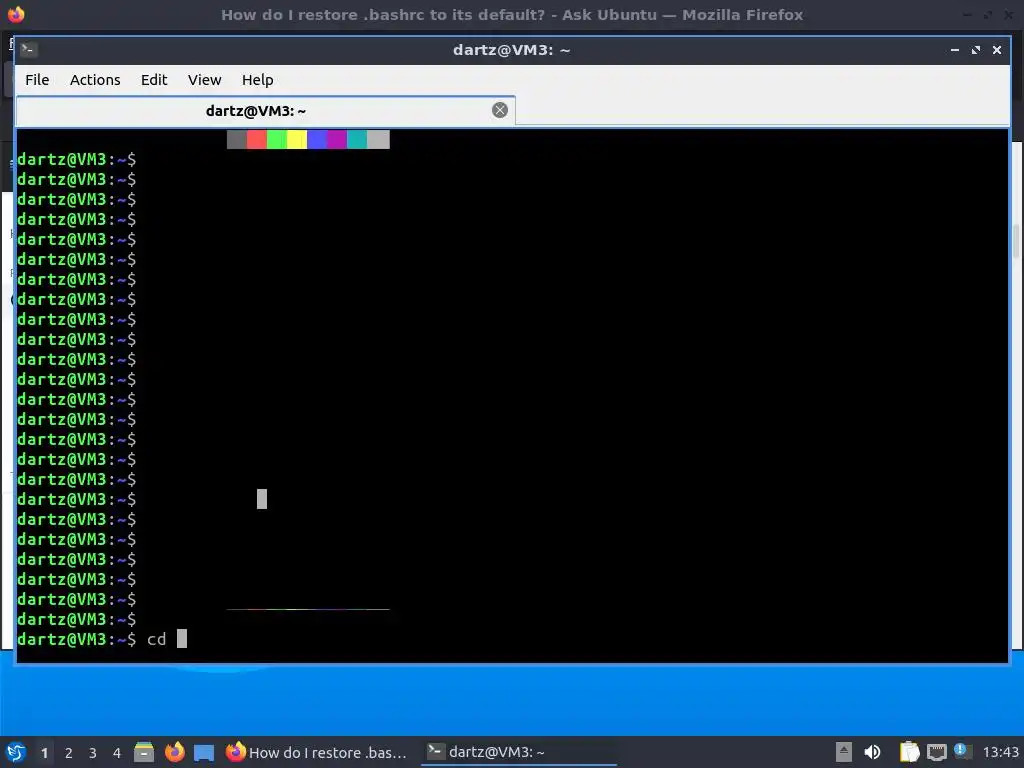
Task: Open the update notifier tray icon
Action: 962,751
